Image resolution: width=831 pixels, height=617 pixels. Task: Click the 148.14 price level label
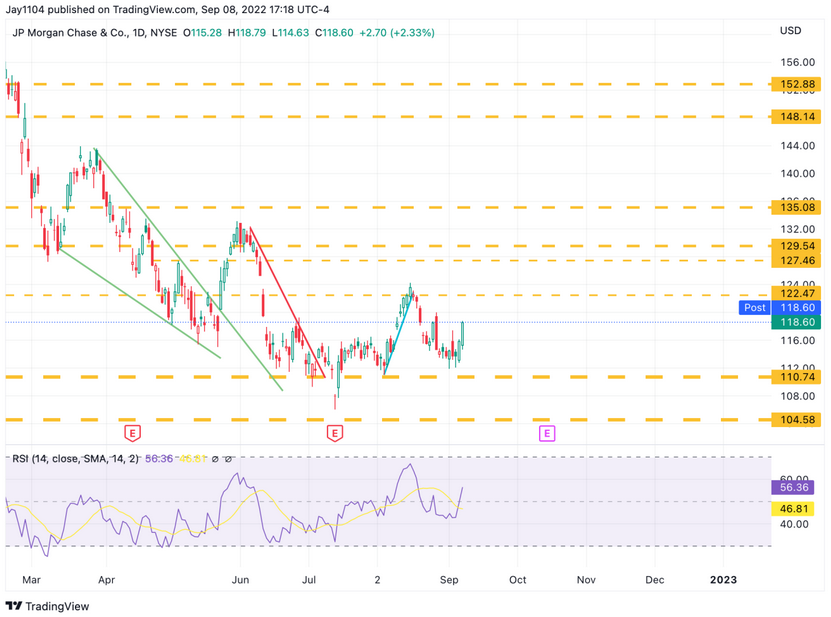click(x=796, y=117)
